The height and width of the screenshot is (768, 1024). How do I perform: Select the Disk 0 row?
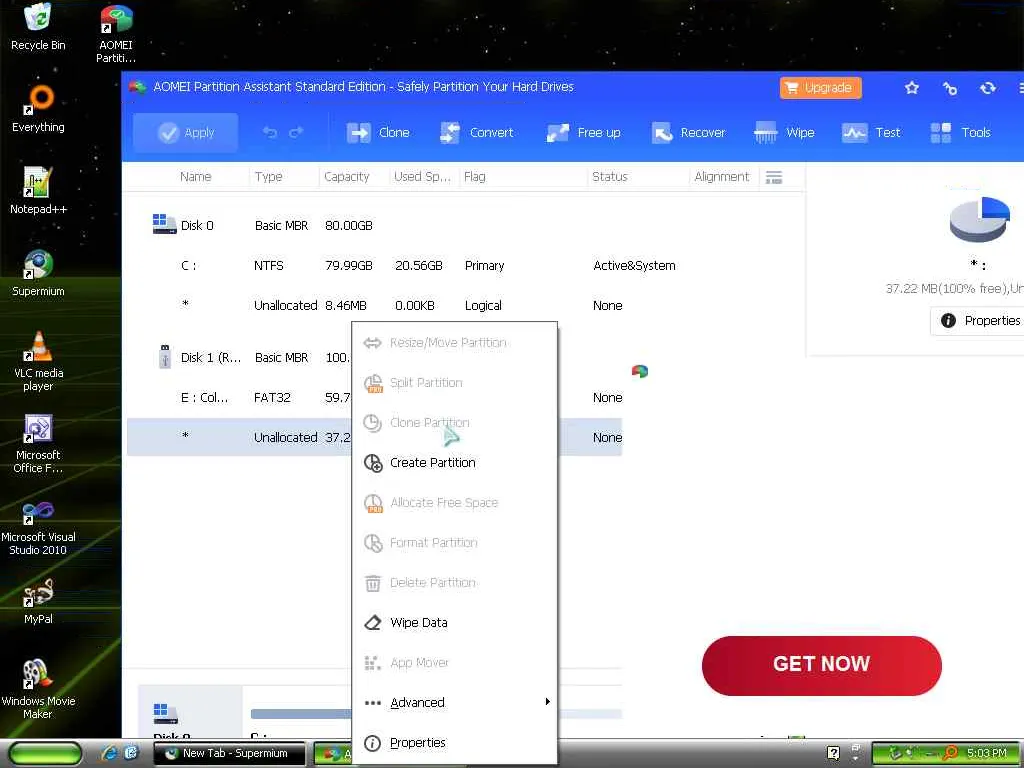374,225
